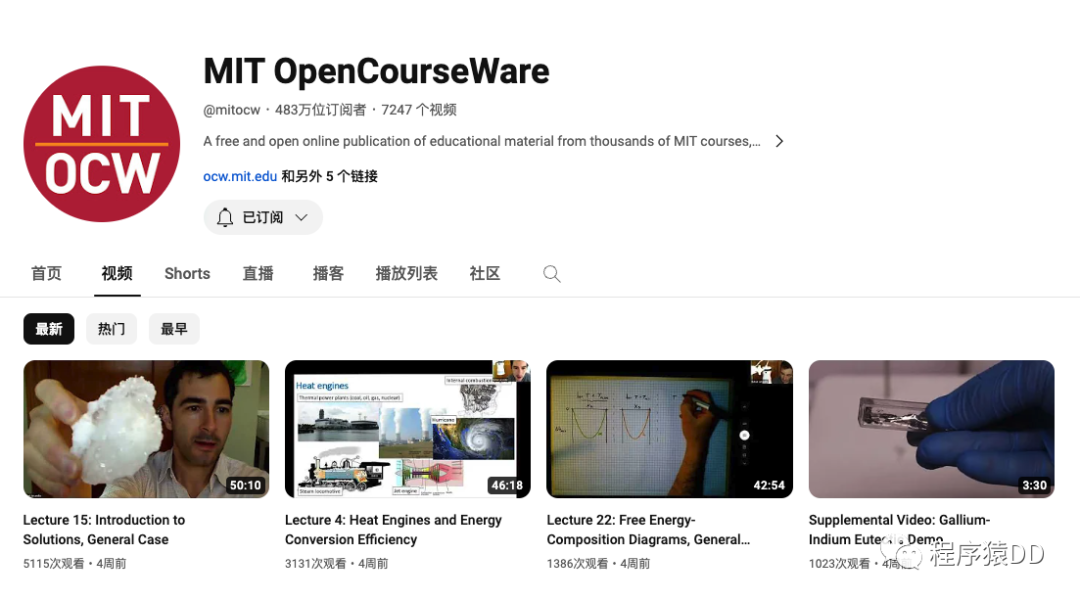Switch to the Shorts tab
The height and width of the screenshot is (601, 1080).
187,273
